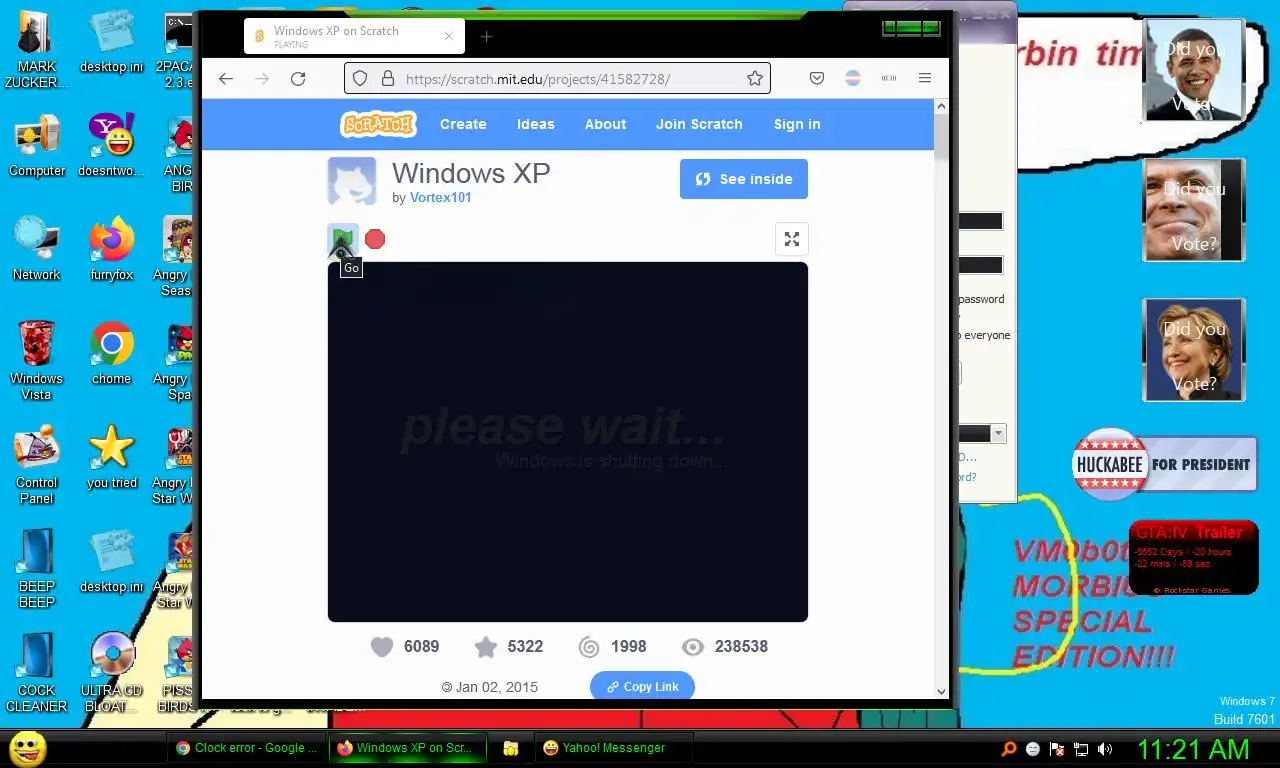The height and width of the screenshot is (768, 1280).
Task: Open the About page
Action: [605, 124]
